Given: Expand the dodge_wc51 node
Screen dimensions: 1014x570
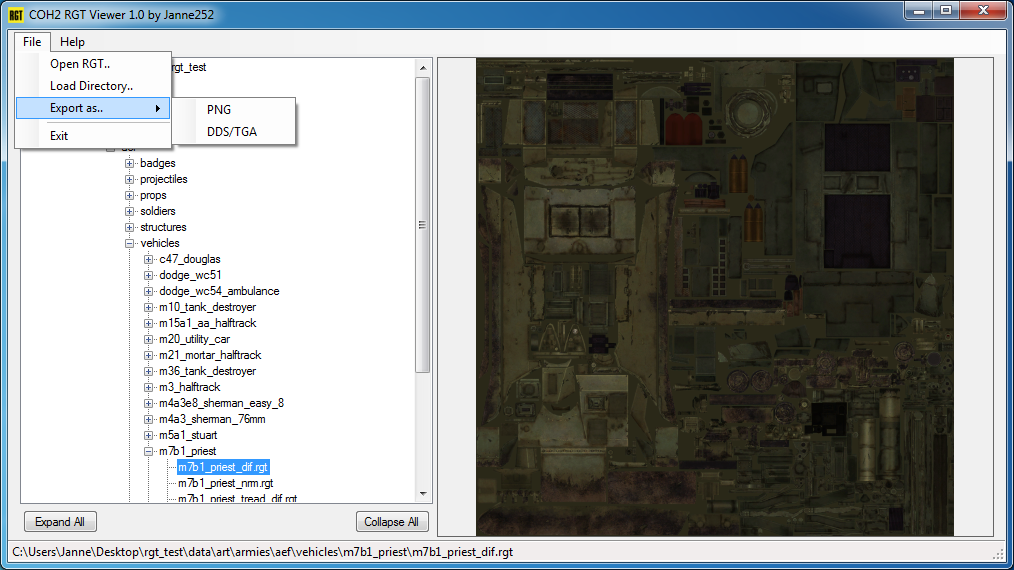Looking at the screenshot, I should (x=148, y=275).
